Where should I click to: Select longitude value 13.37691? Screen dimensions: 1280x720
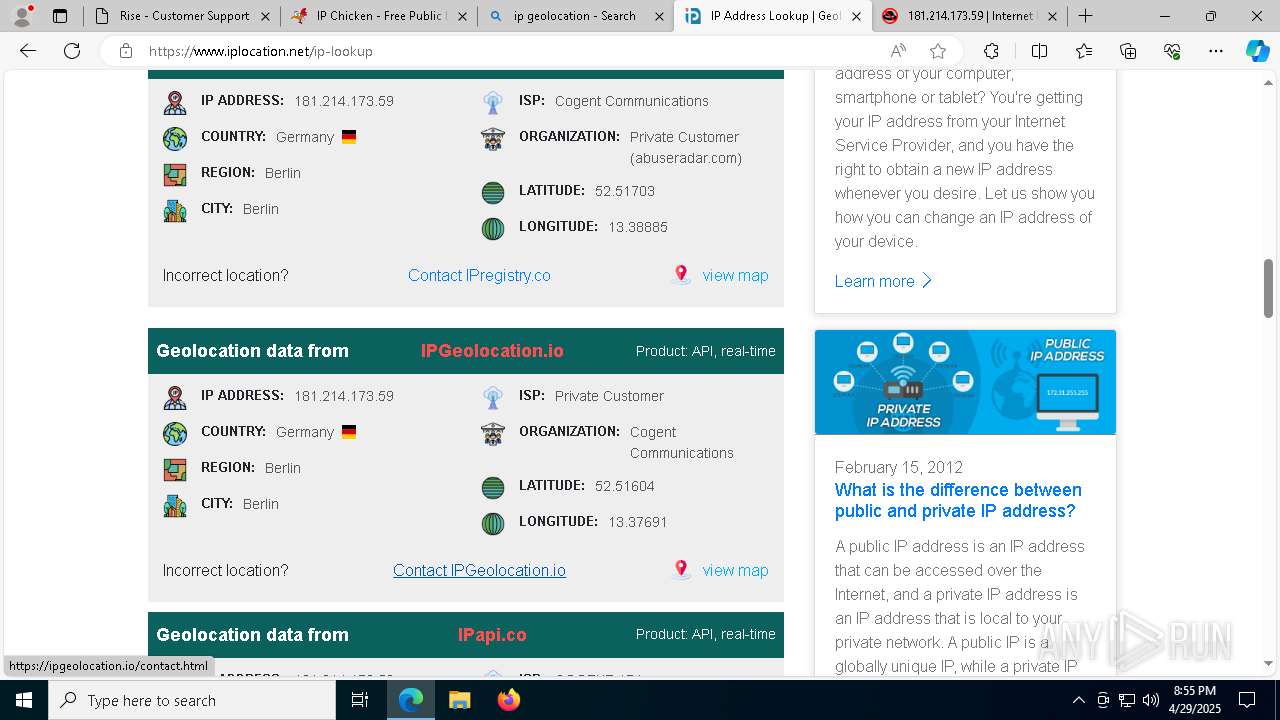[638, 522]
